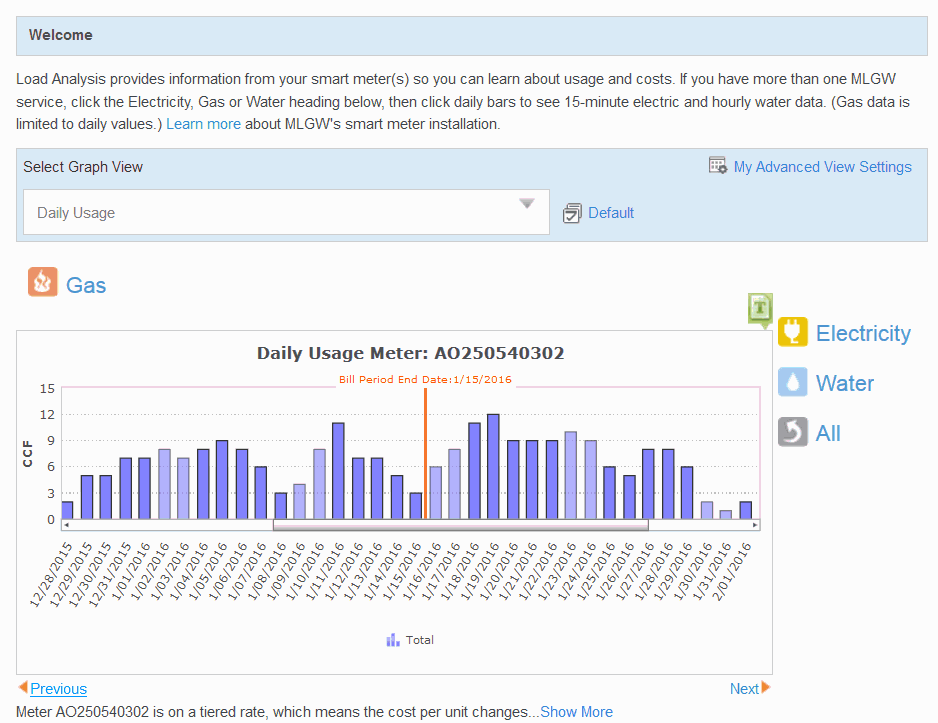Click the blue Water drop icon
The height and width of the screenshot is (723, 938).
[793, 382]
